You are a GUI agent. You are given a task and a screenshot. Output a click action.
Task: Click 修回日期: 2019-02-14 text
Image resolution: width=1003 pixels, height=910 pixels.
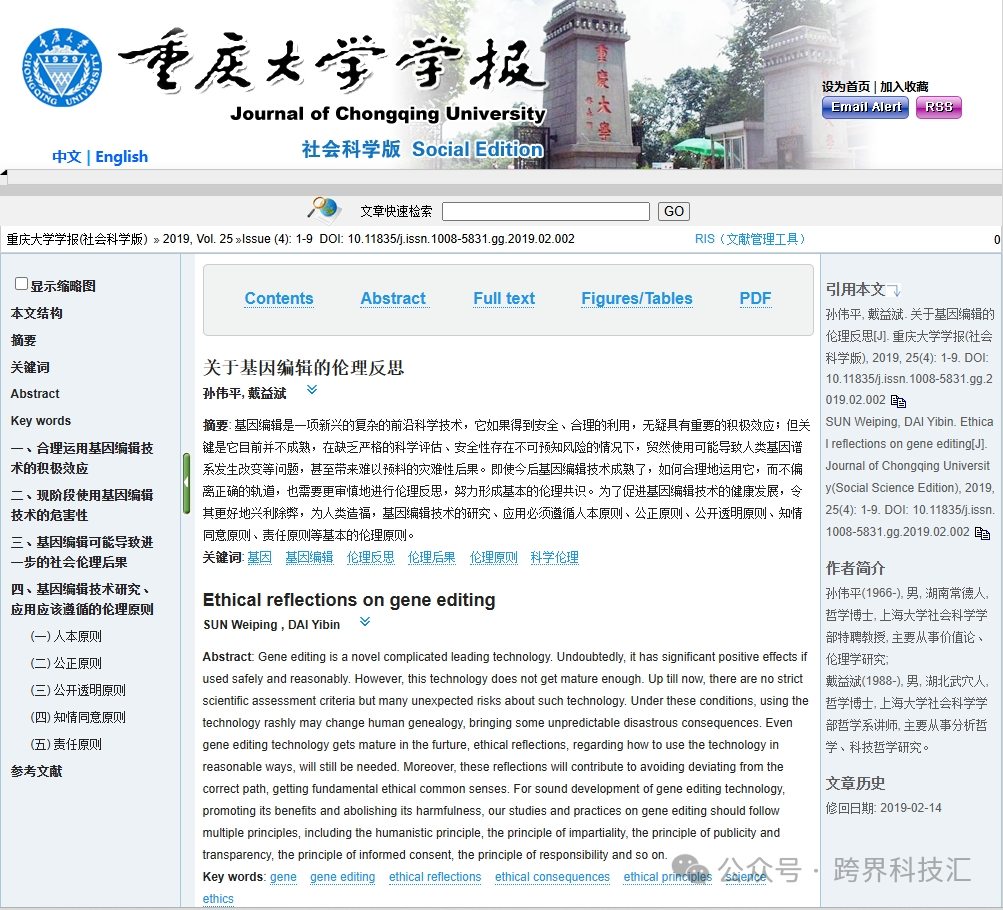tap(883, 808)
